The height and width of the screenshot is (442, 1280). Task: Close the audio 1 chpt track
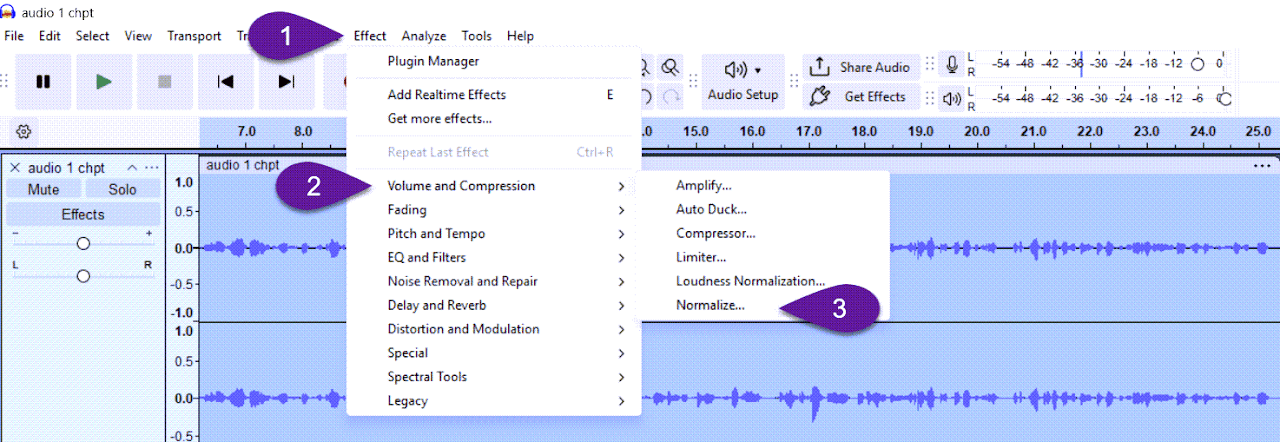[x=15, y=168]
